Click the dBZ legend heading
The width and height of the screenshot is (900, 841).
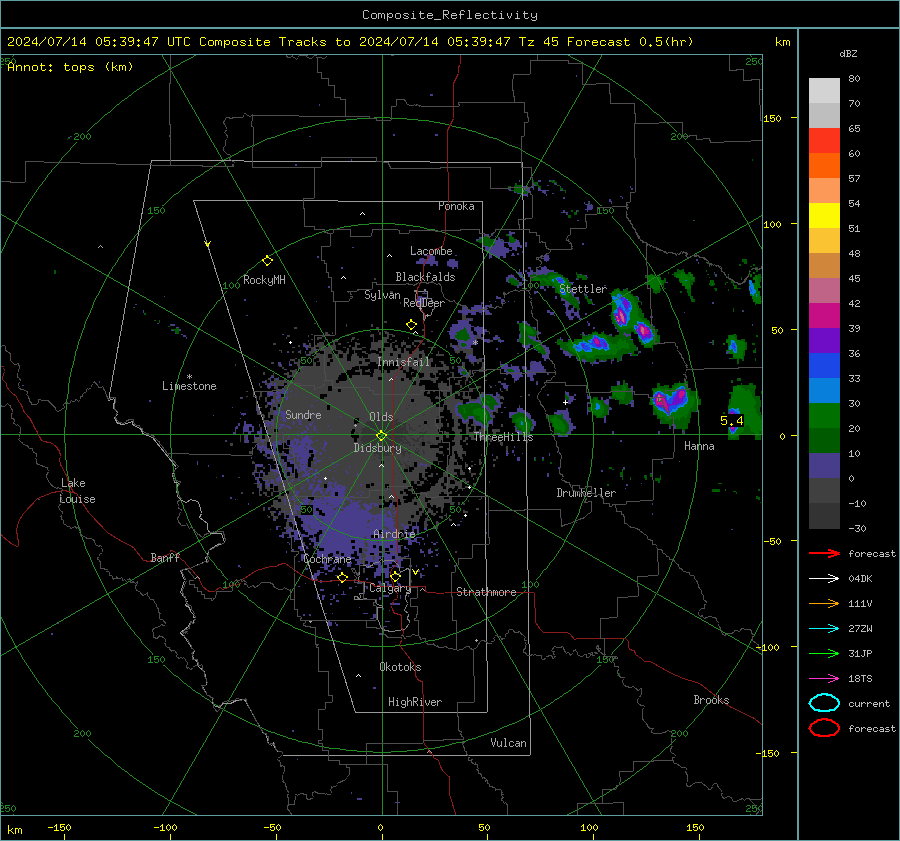click(848, 54)
